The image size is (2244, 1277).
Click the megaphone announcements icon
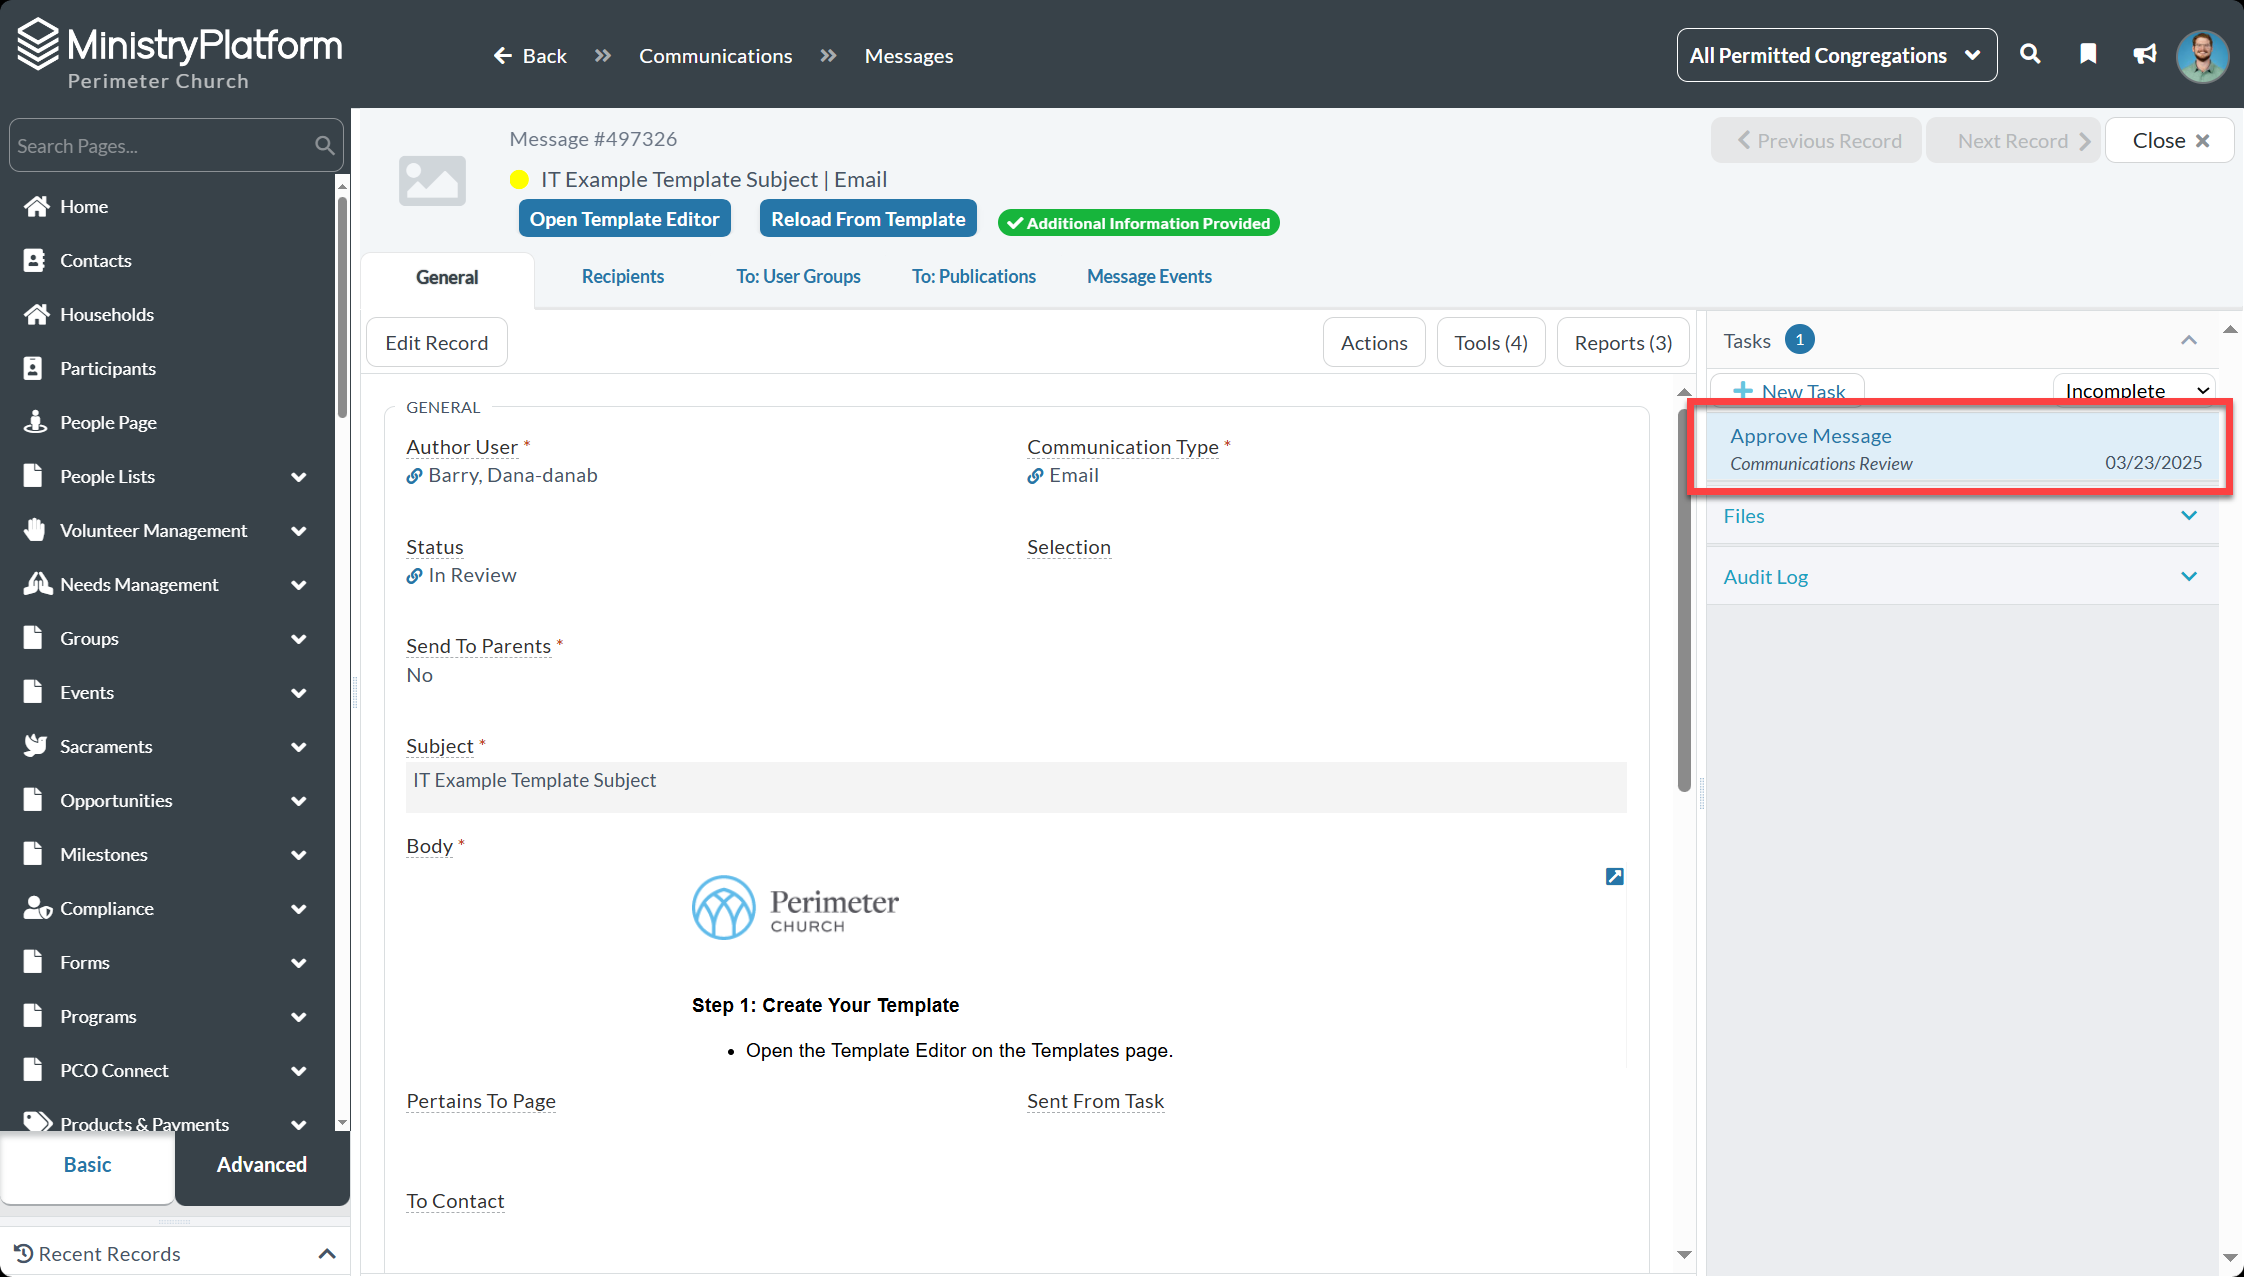[x=2144, y=55]
